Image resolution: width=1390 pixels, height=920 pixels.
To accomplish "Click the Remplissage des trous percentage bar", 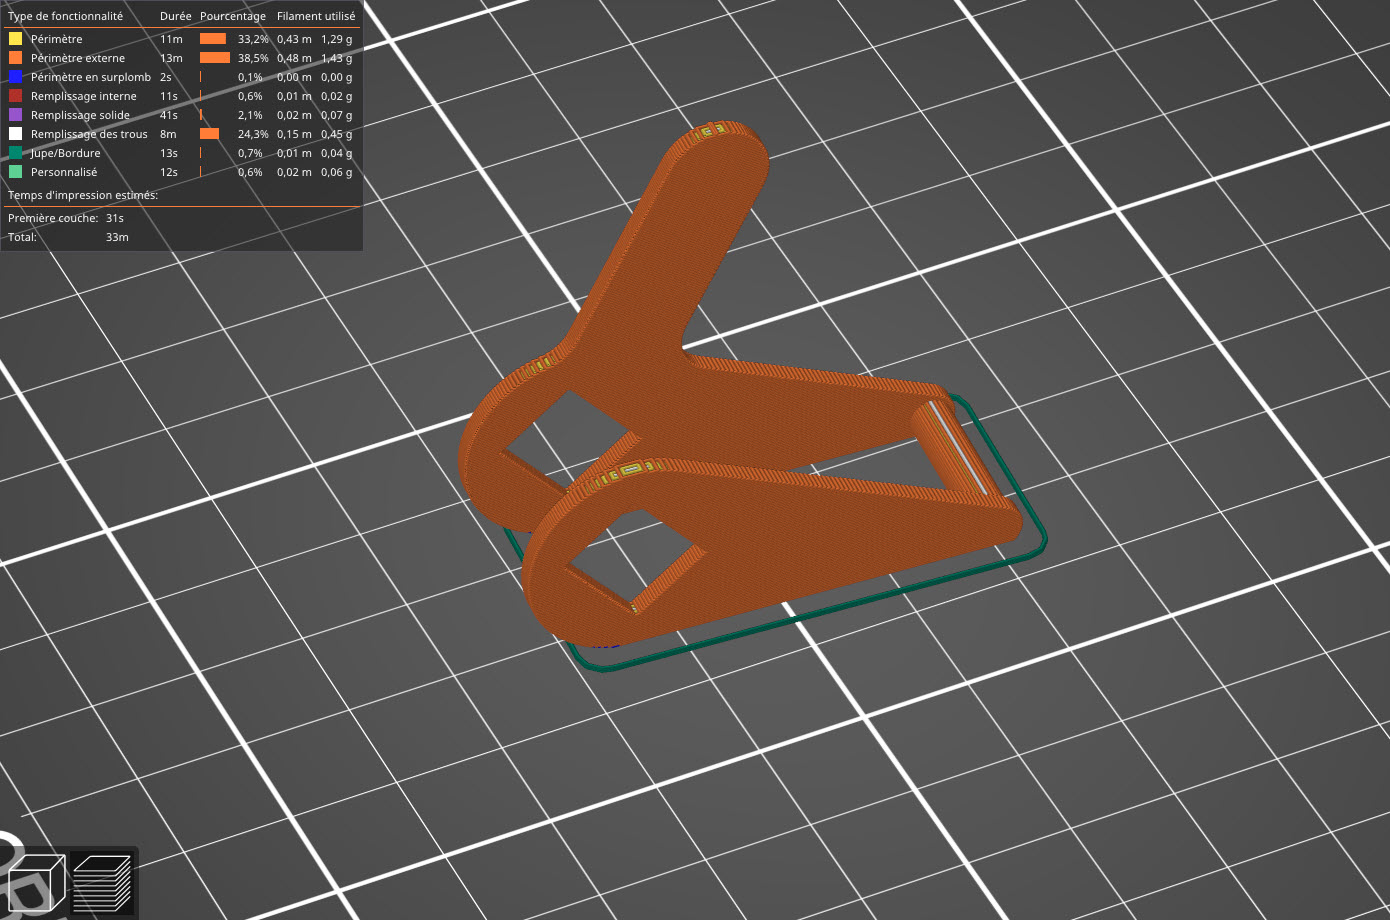I will (209, 134).
